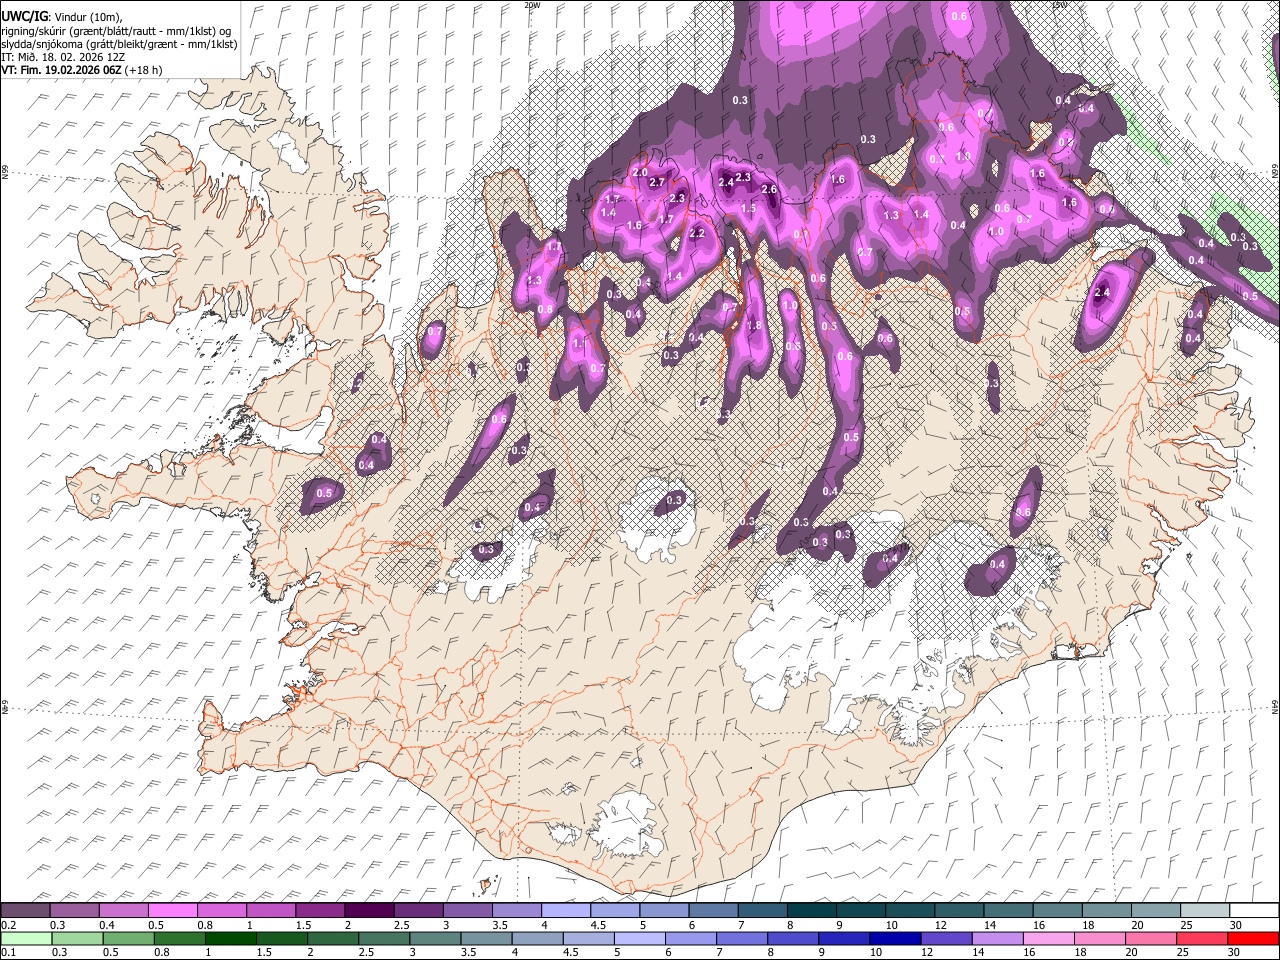1280x960 pixels.
Task: Click the initial time 'IT: Mið. 18. 02. 2026 12Z'
Action: [63, 57]
